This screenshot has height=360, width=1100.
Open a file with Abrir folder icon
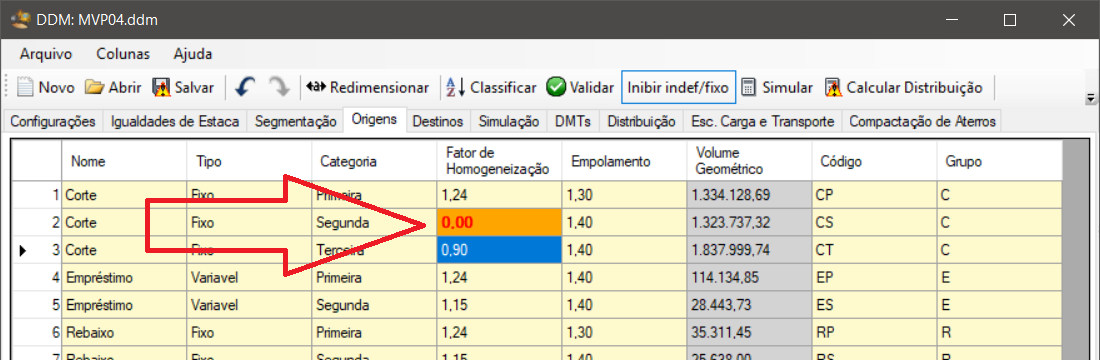(x=94, y=88)
